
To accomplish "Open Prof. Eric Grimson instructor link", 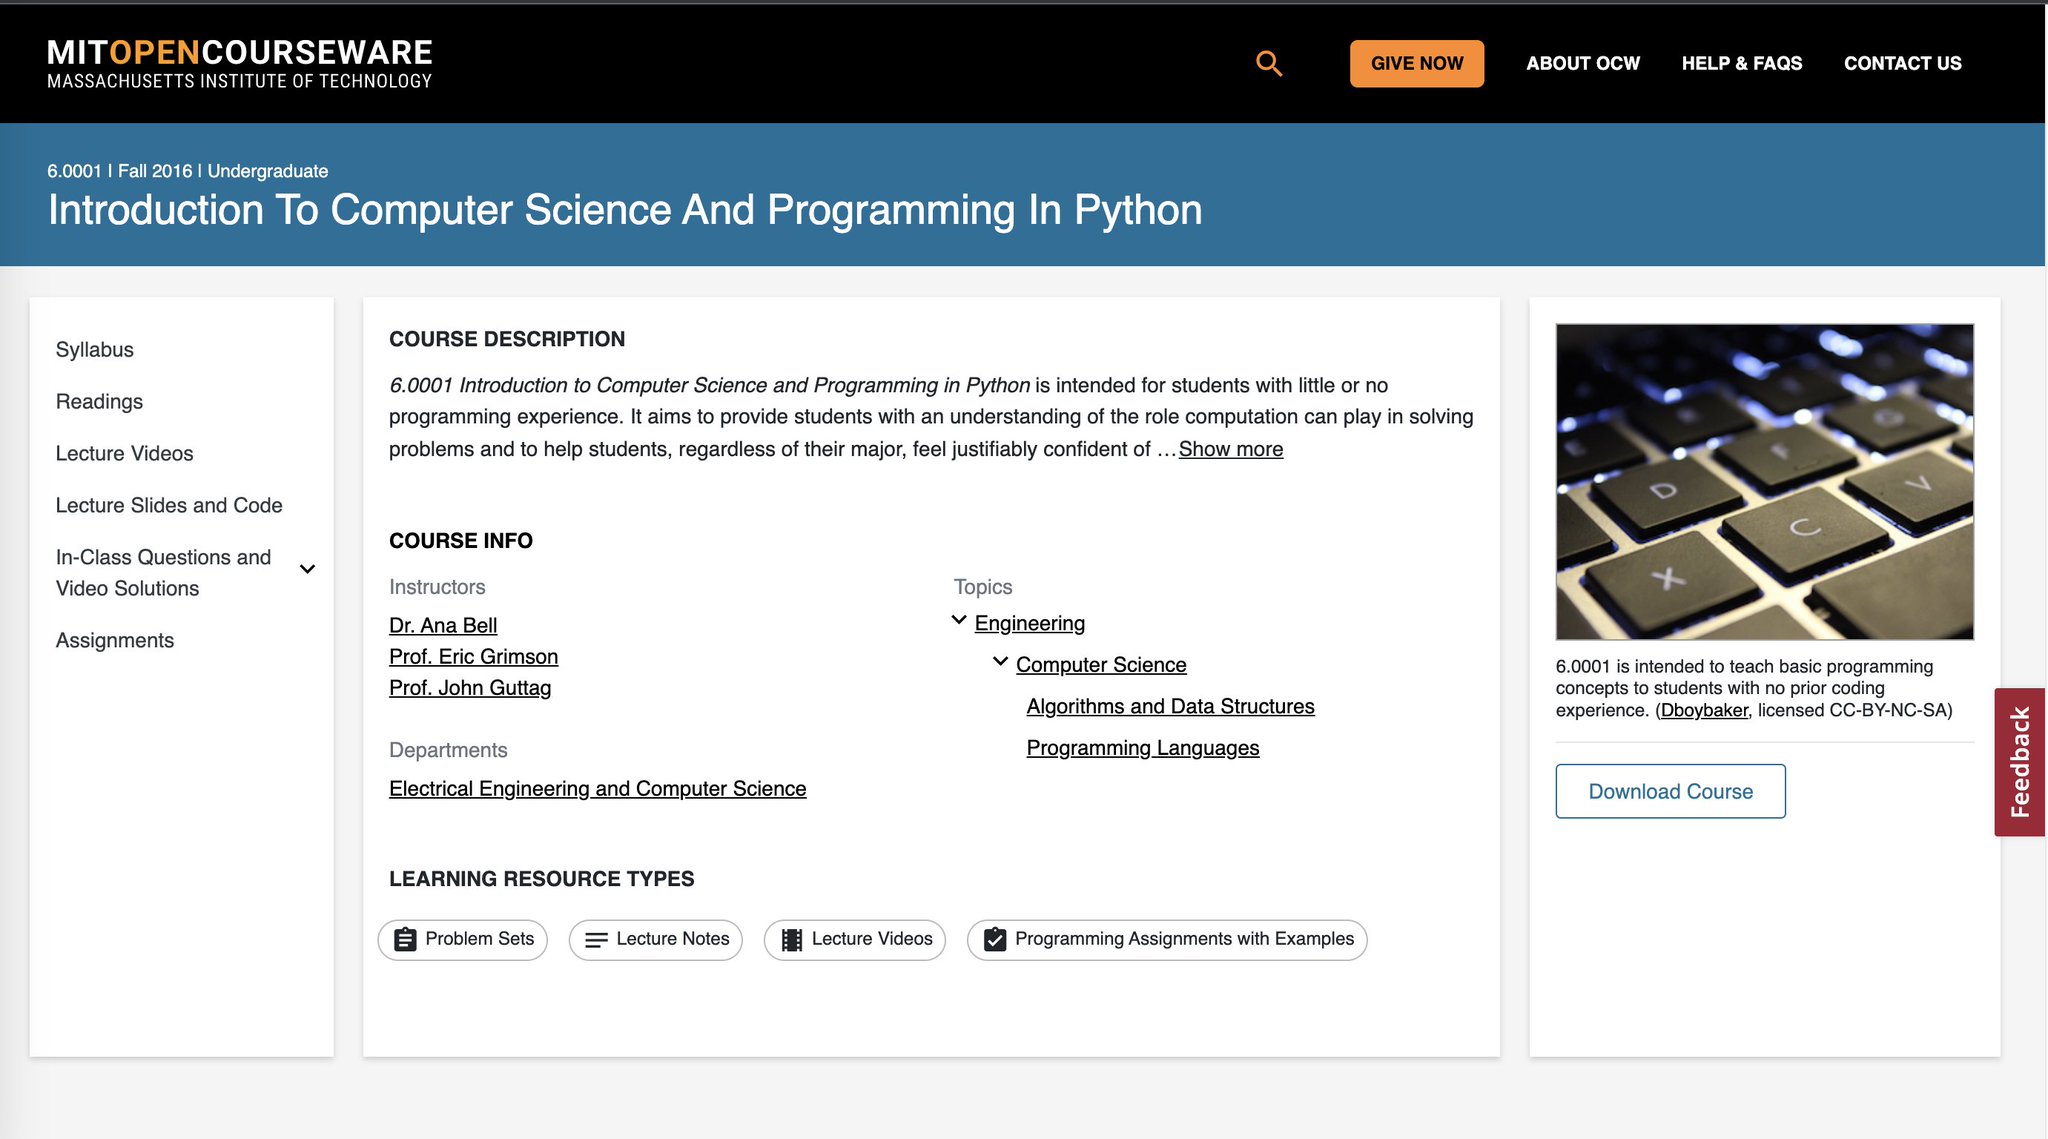I will coord(473,657).
